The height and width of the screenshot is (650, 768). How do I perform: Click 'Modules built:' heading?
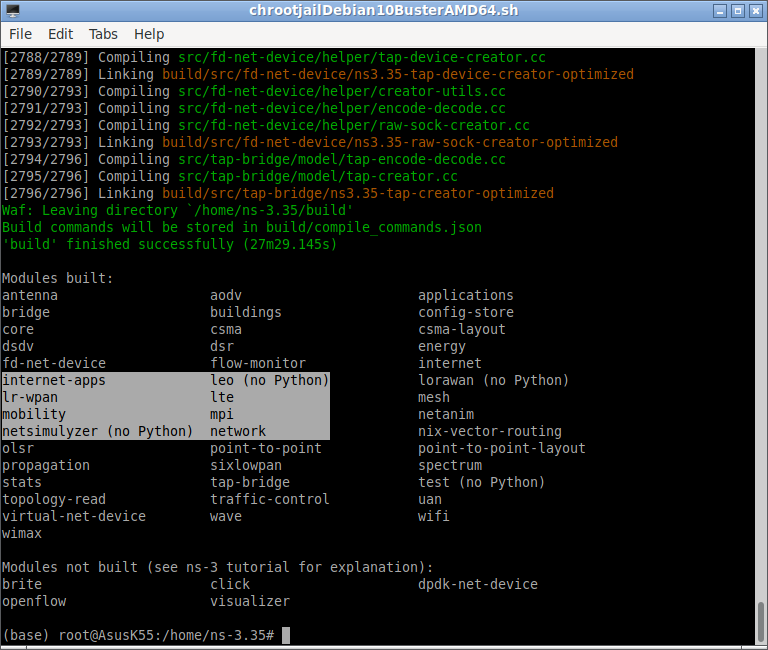click(57, 278)
